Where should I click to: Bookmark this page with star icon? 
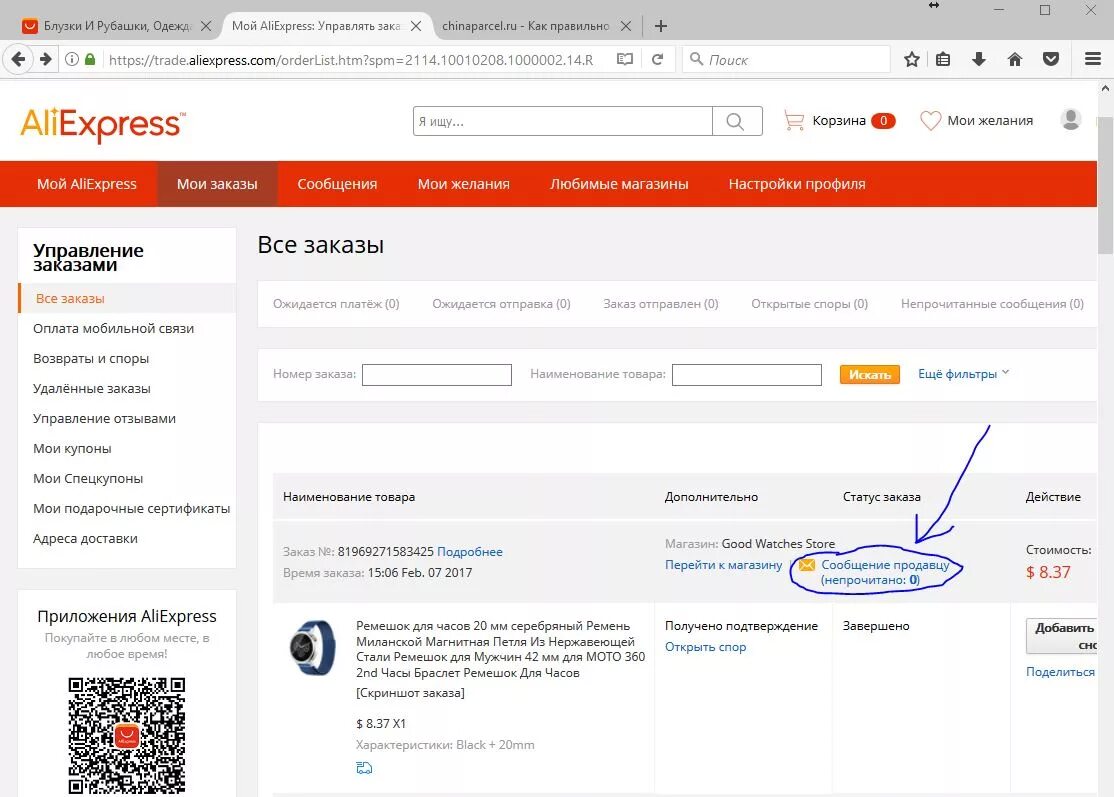tap(912, 60)
